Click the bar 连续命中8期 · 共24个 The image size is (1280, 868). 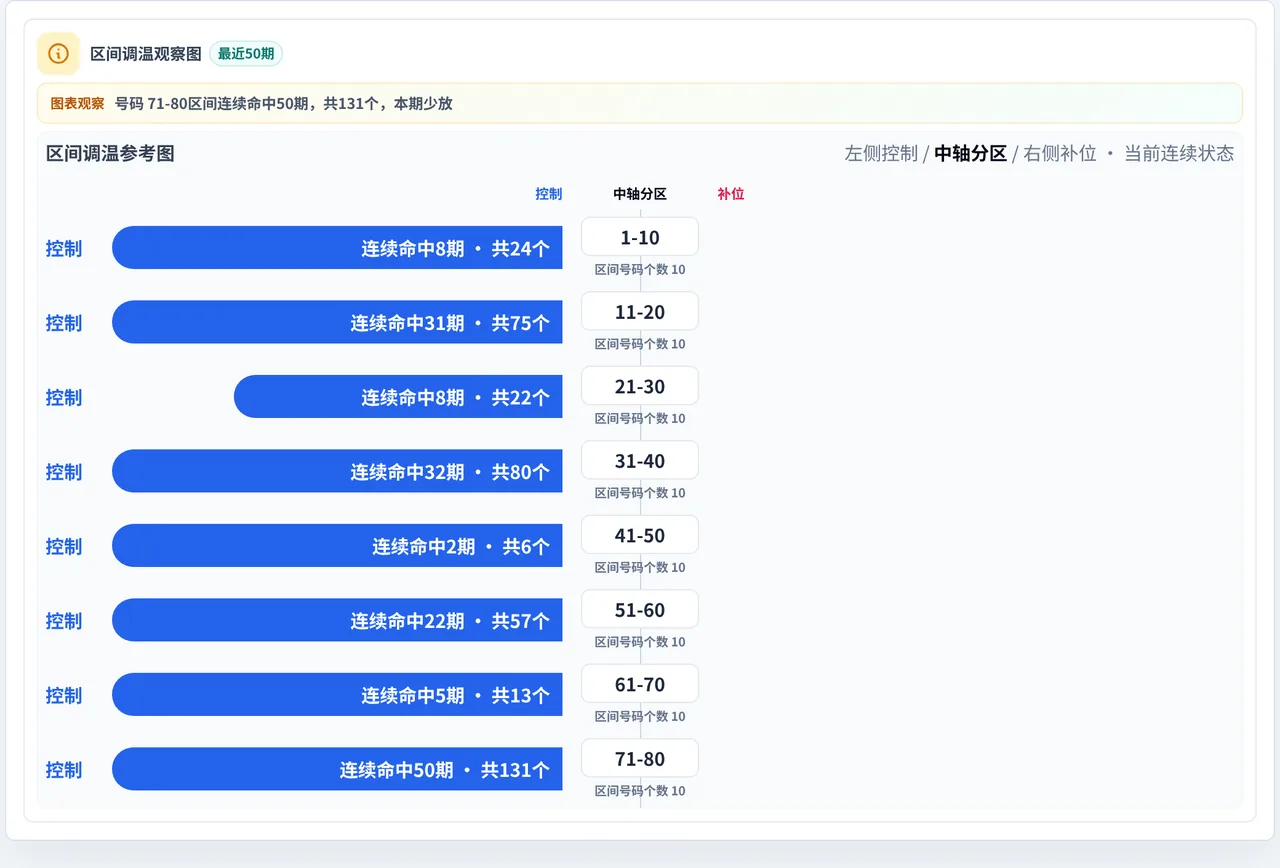point(337,248)
